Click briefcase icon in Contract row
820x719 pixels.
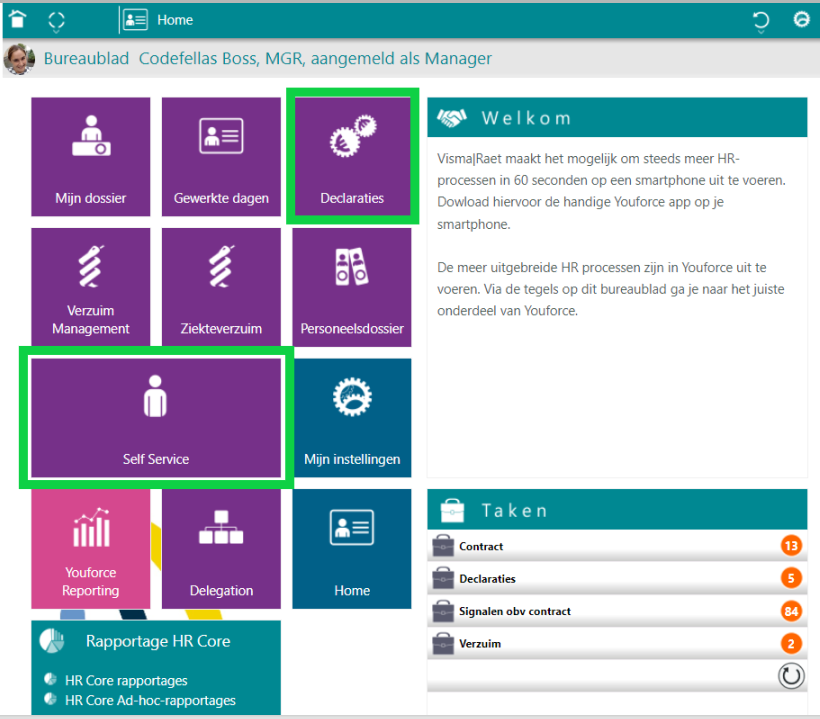click(x=443, y=545)
